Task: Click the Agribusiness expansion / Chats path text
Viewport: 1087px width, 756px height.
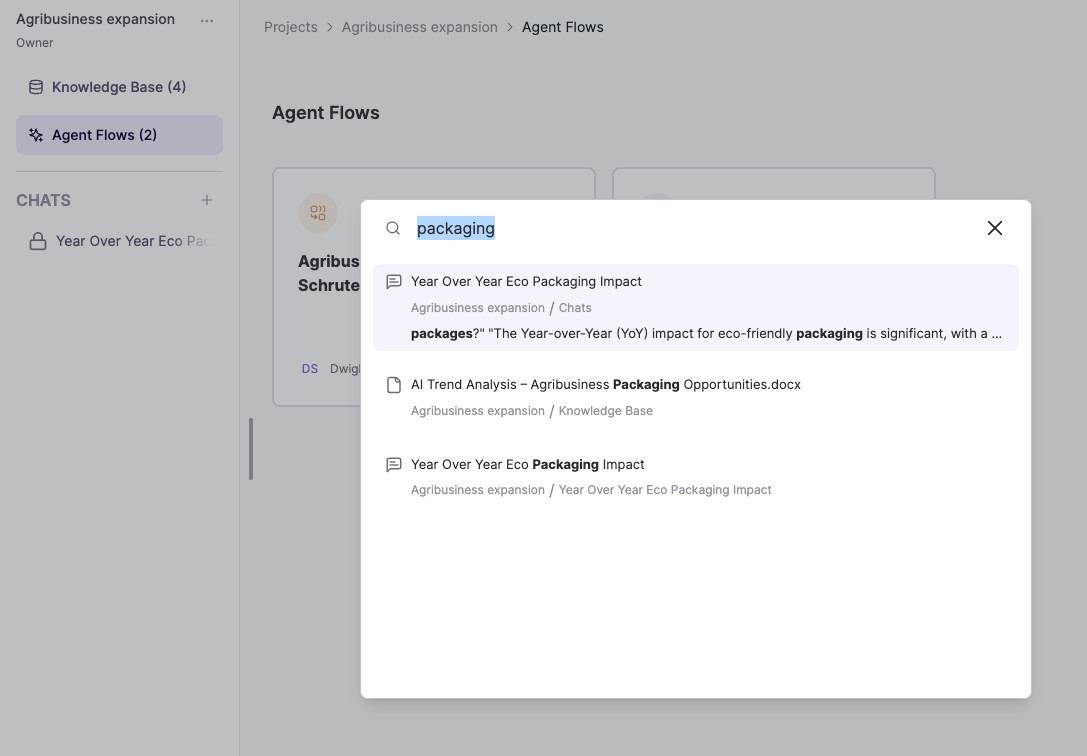Action: tap(501, 308)
